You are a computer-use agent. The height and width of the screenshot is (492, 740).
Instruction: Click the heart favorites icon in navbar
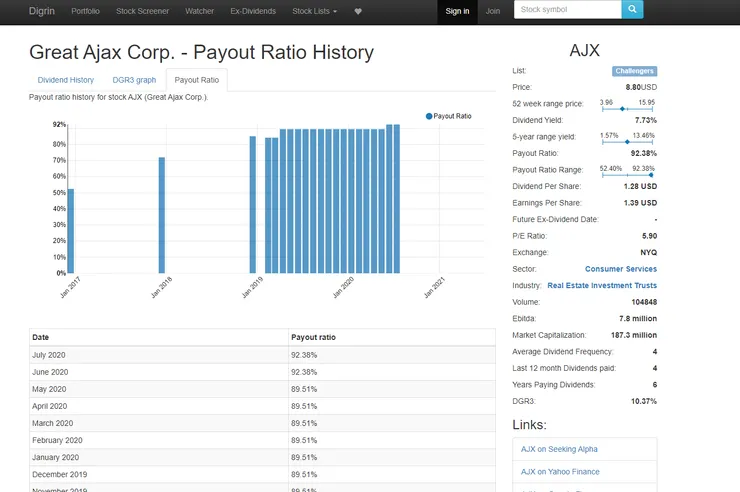coord(358,11)
